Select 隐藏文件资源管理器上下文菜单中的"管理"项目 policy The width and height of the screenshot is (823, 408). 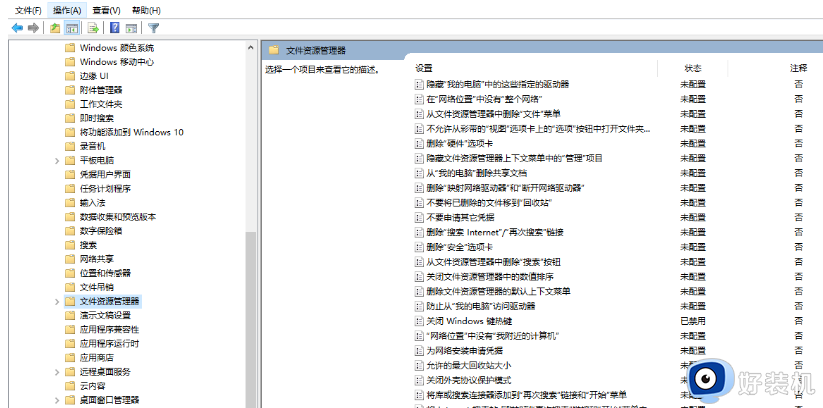pyautogui.click(x=509, y=158)
